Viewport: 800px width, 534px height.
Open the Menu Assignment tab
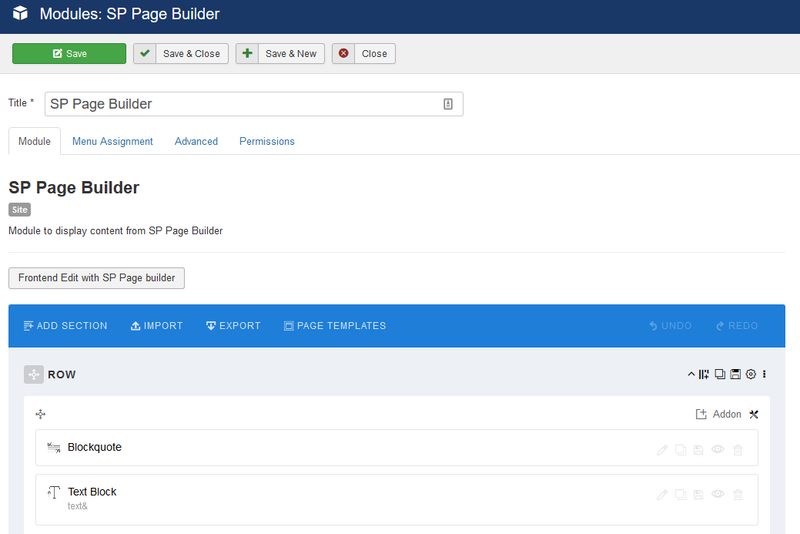click(112, 141)
